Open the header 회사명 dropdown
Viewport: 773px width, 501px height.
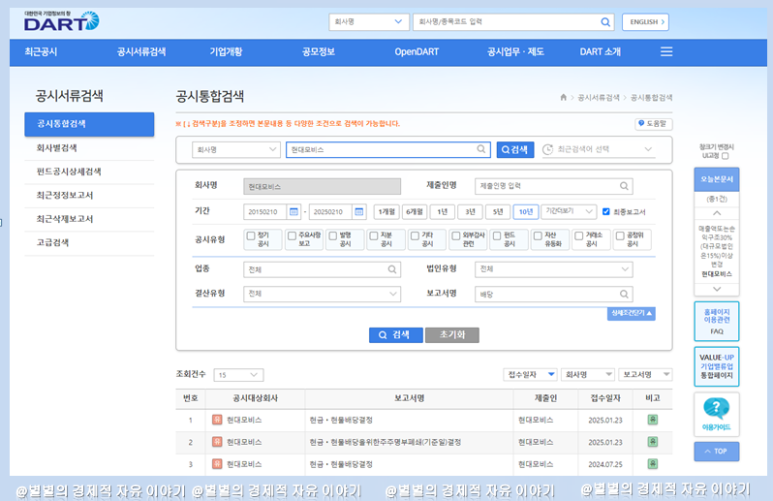pyautogui.click(x=369, y=22)
